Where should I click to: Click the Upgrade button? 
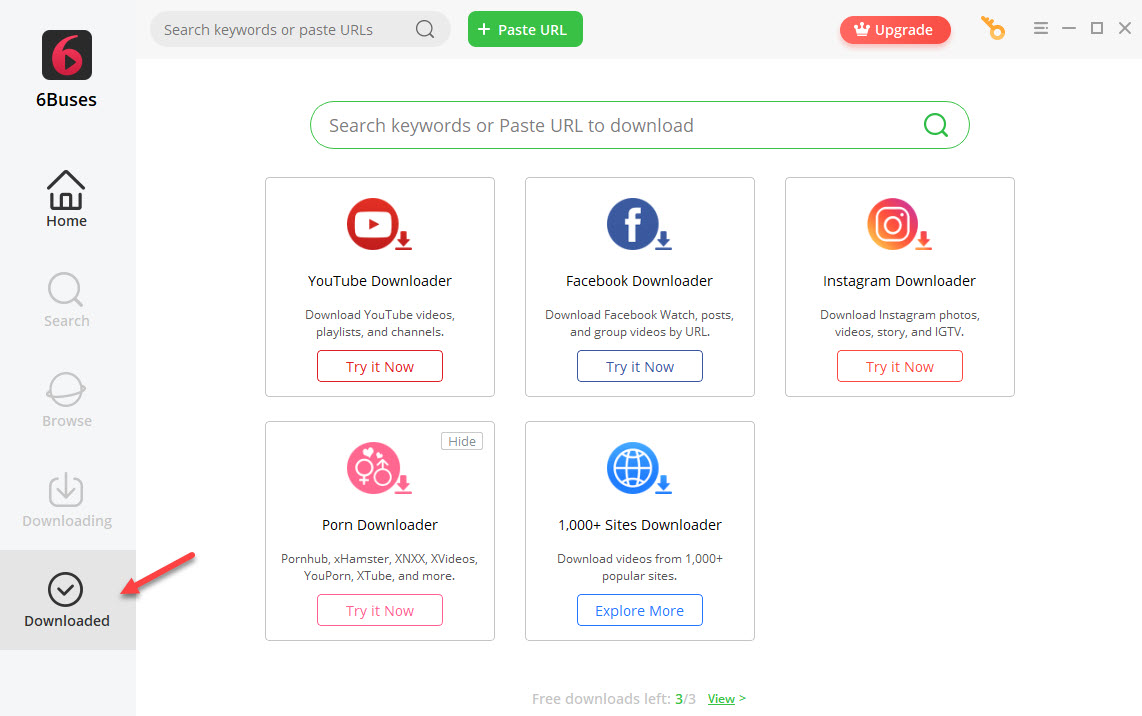pyautogui.click(x=895, y=30)
